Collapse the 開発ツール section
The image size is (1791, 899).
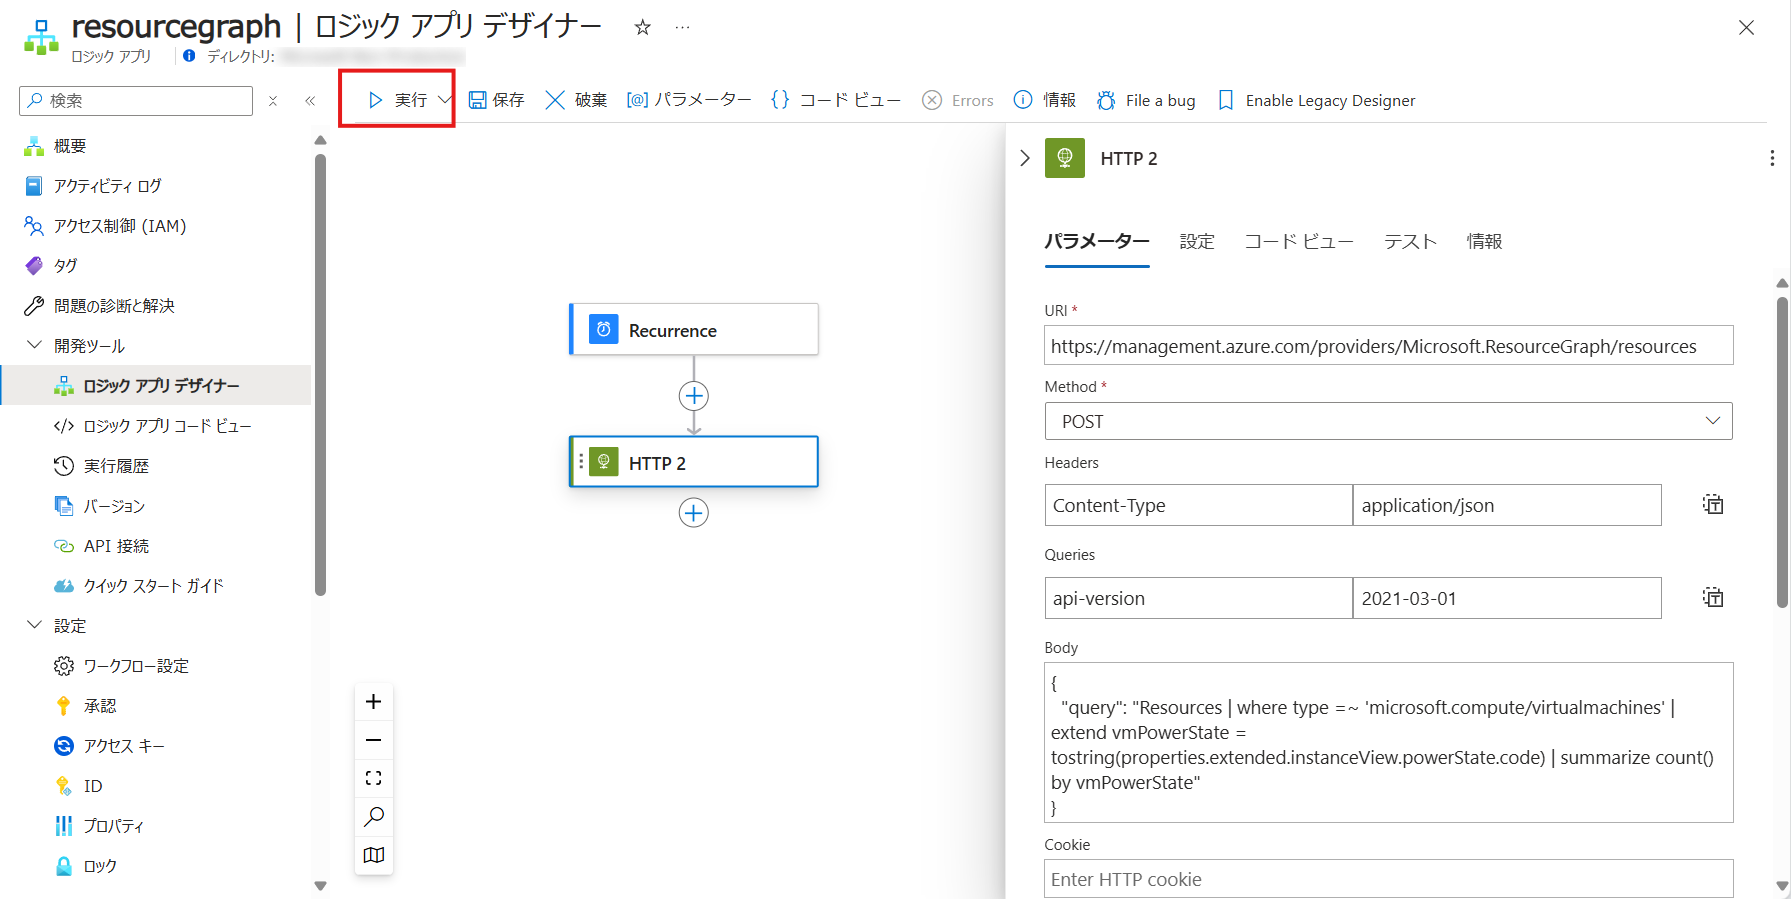click(x=34, y=345)
